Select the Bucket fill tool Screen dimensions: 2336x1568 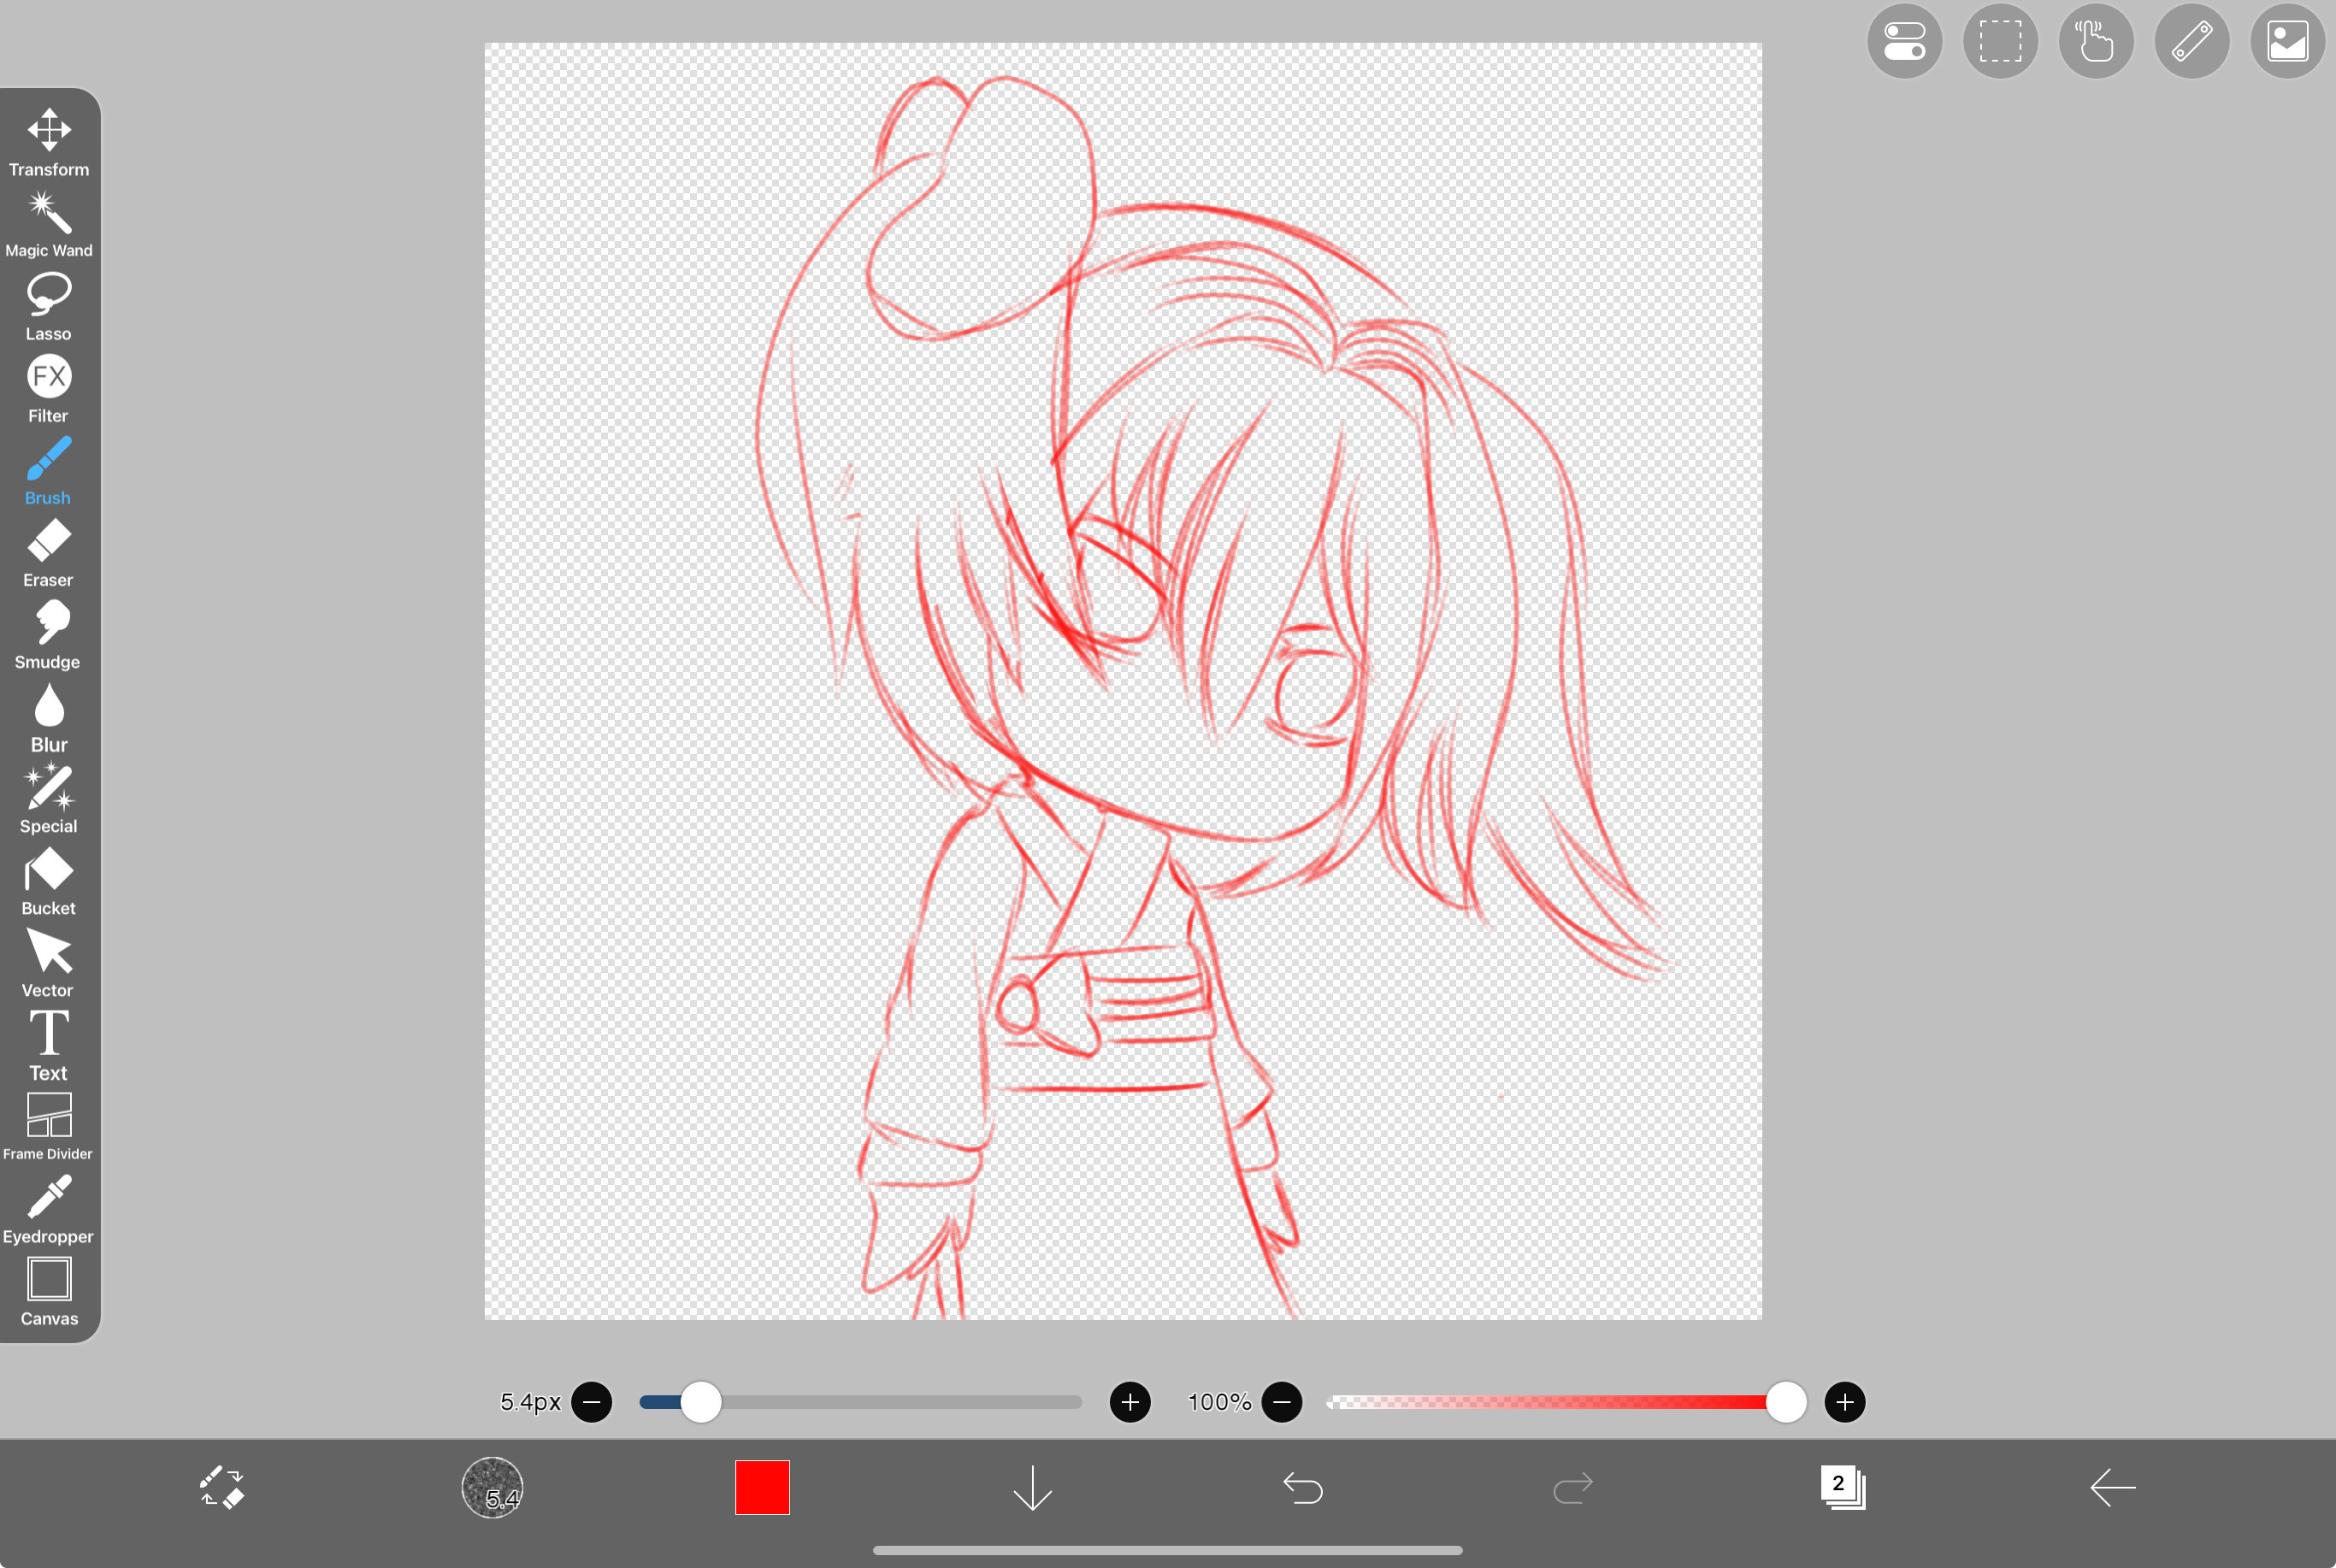pyautogui.click(x=48, y=882)
